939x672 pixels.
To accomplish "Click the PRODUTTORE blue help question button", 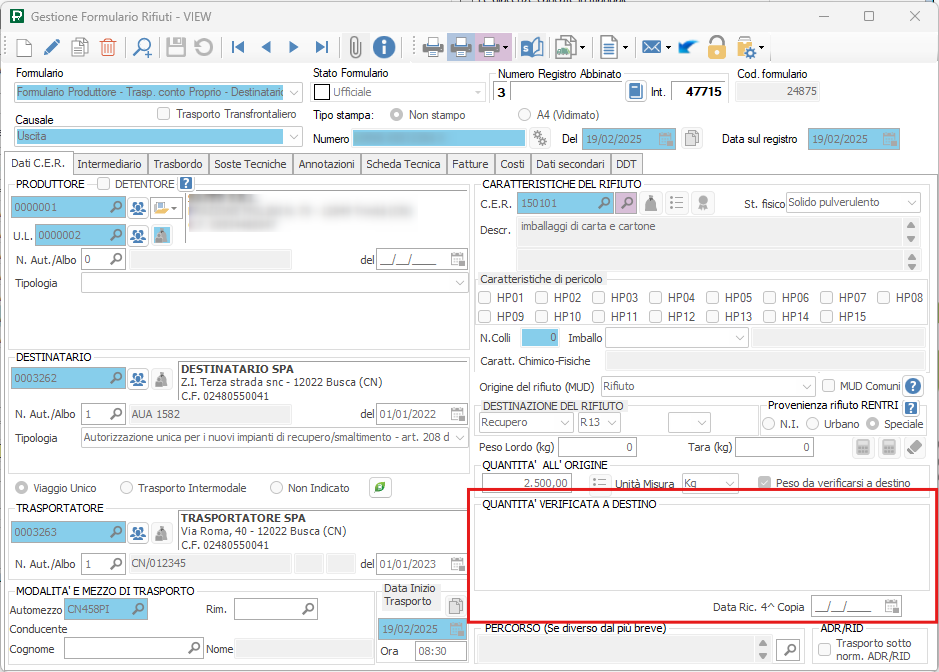I will [x=185, y=184].
